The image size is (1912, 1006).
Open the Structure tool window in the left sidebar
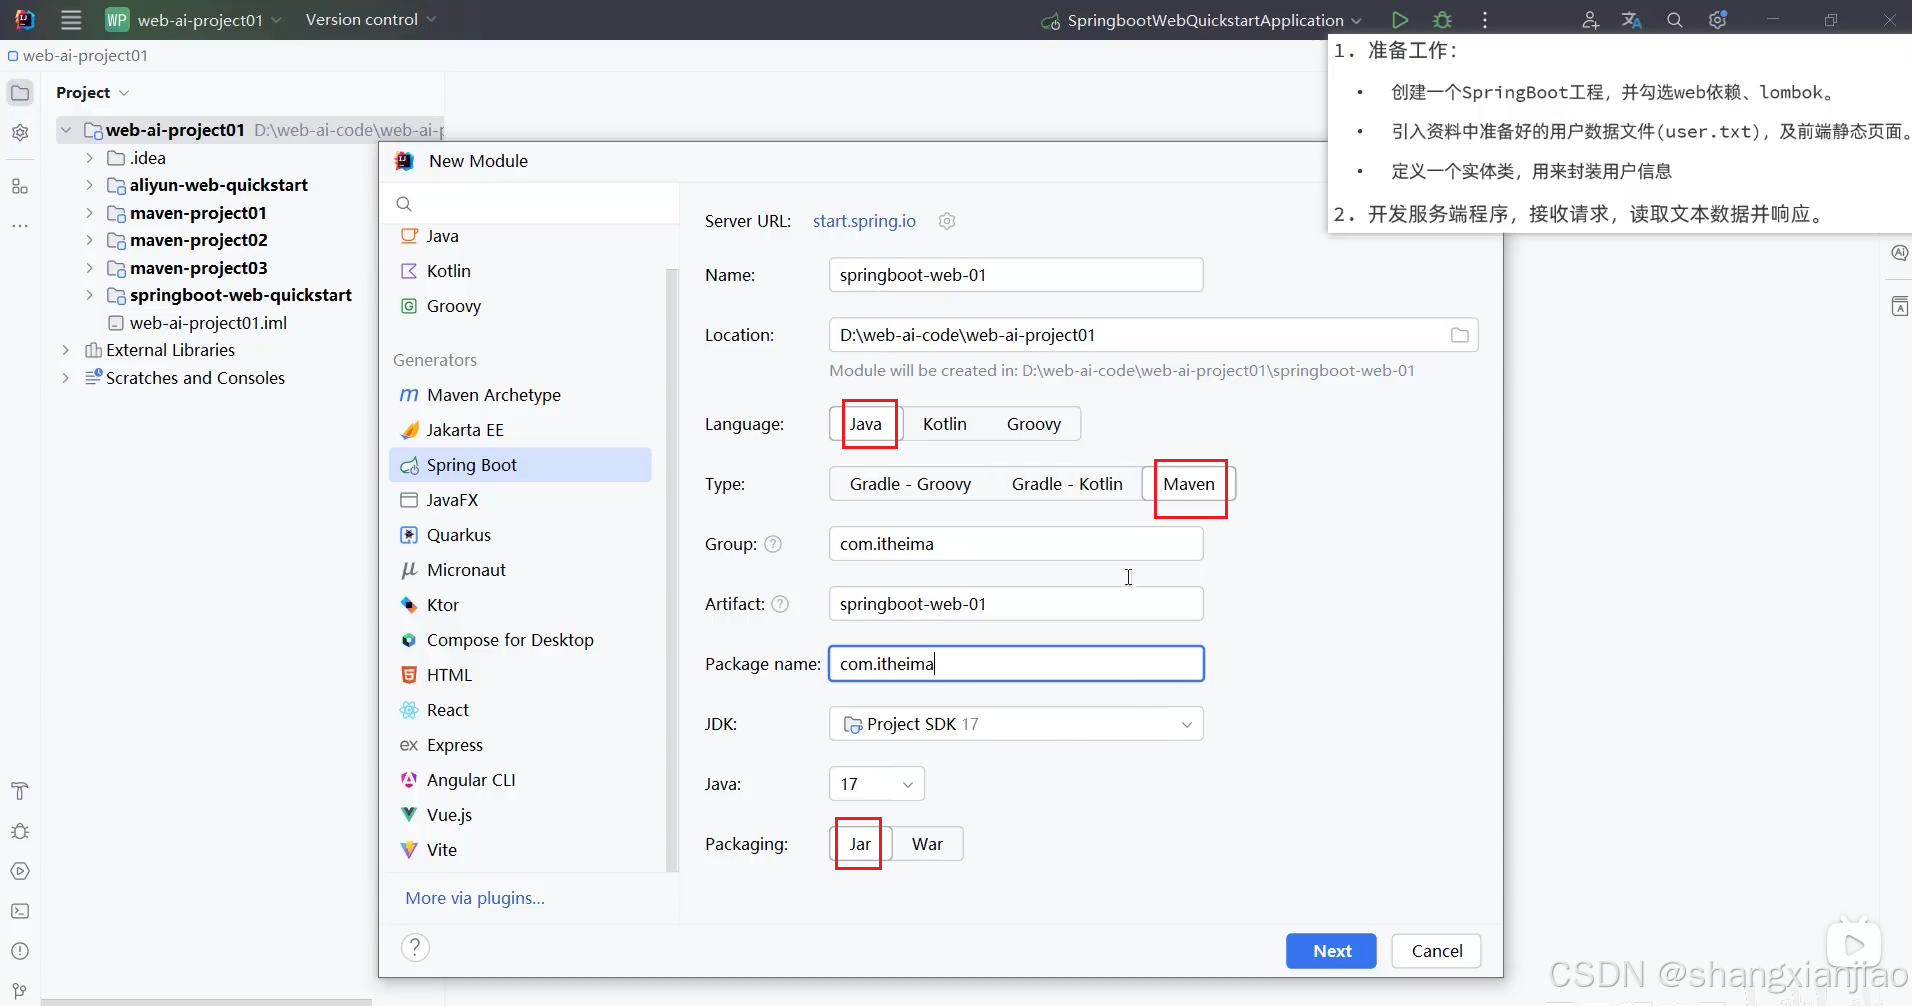pyautogui.click(x=20, y=186)
